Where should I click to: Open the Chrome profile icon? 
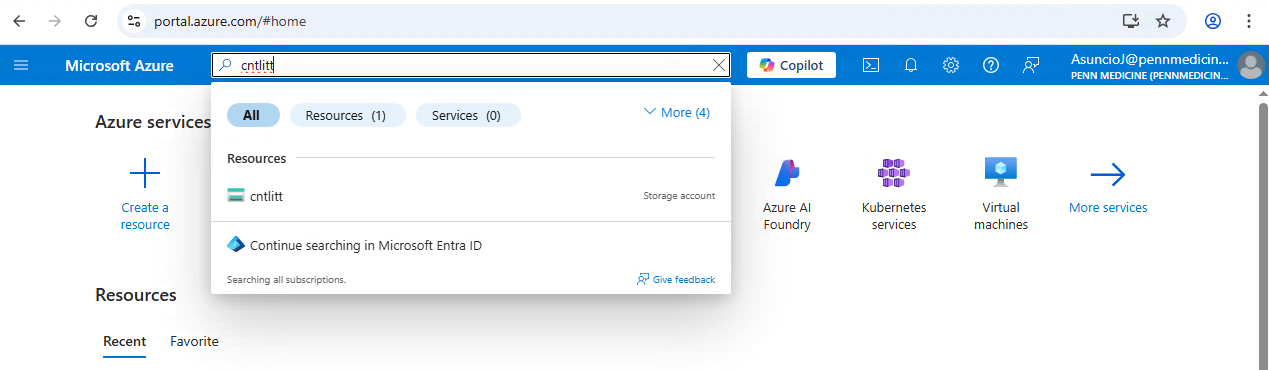pyautogui.click(x=1213, y=21)
